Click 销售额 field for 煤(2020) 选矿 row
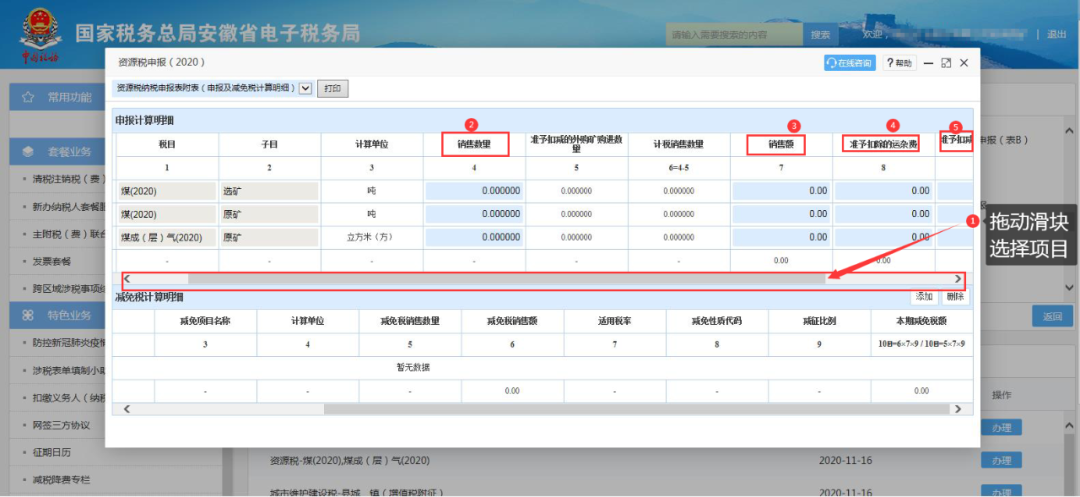The height and width of the screenshot is (497, 1080). (x=781, y=191)
